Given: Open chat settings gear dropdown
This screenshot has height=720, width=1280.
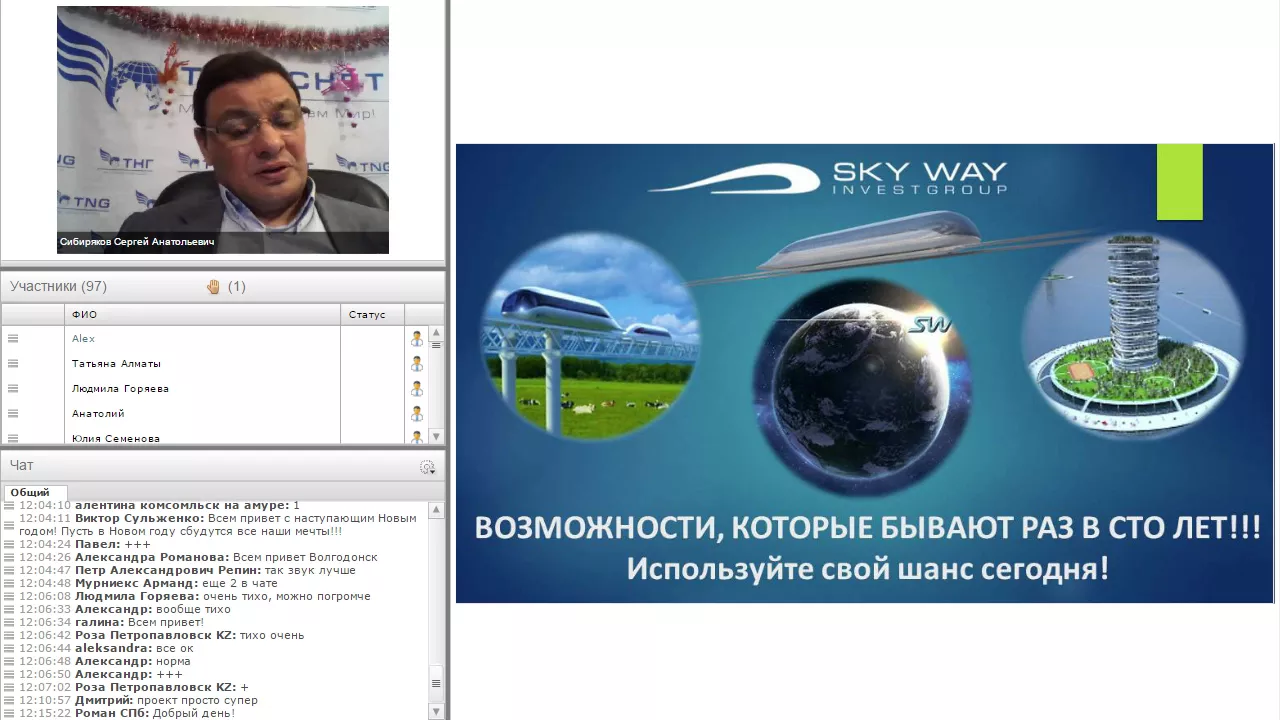Looking at the screenshot, I should (427, 467).
